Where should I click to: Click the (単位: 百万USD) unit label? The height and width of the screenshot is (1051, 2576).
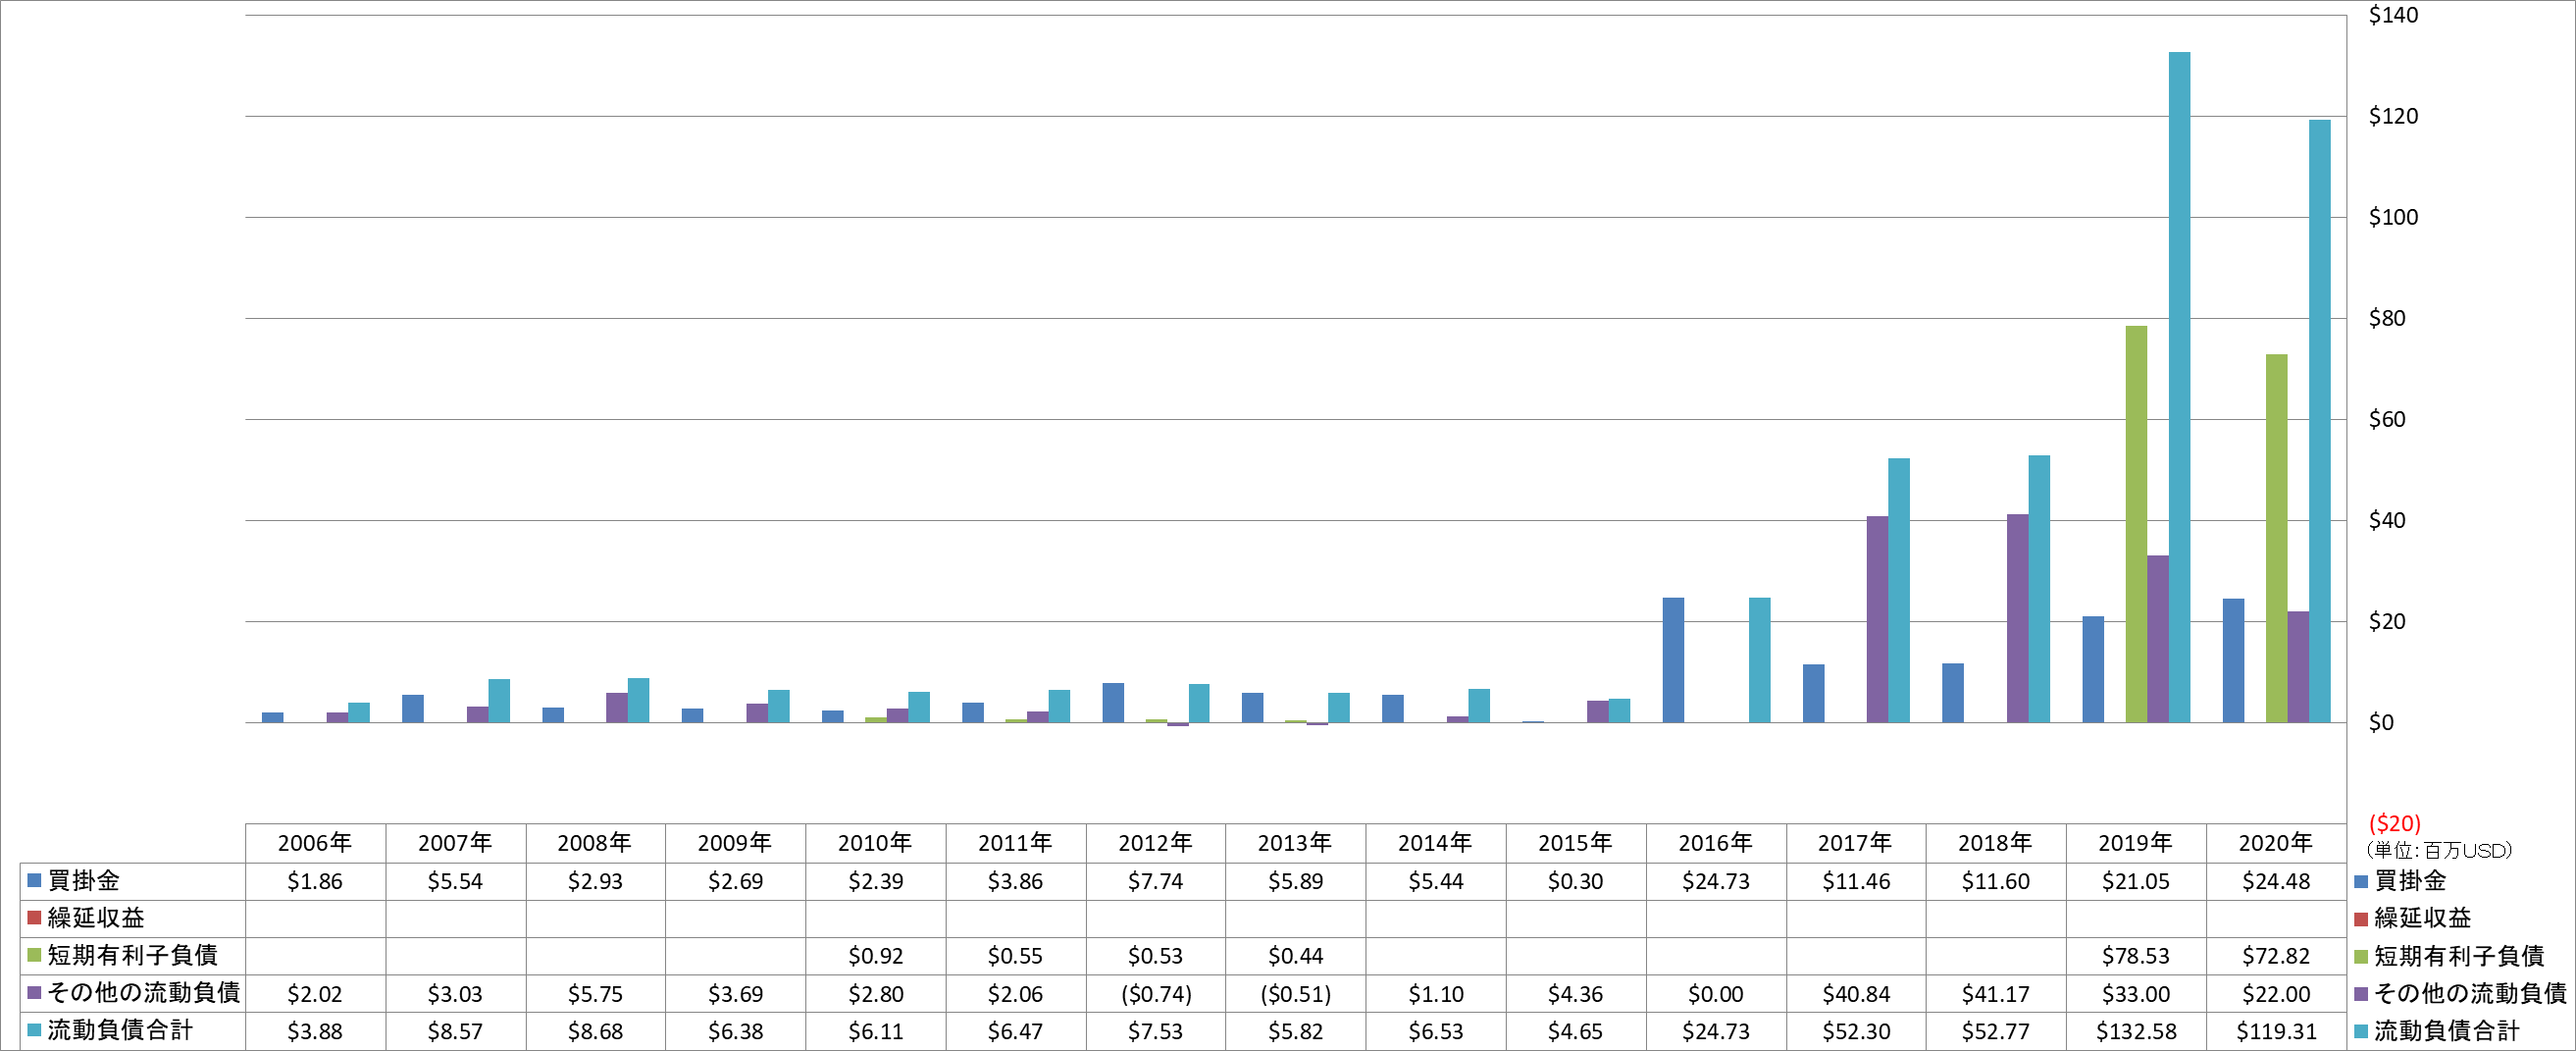[2439, 851]
